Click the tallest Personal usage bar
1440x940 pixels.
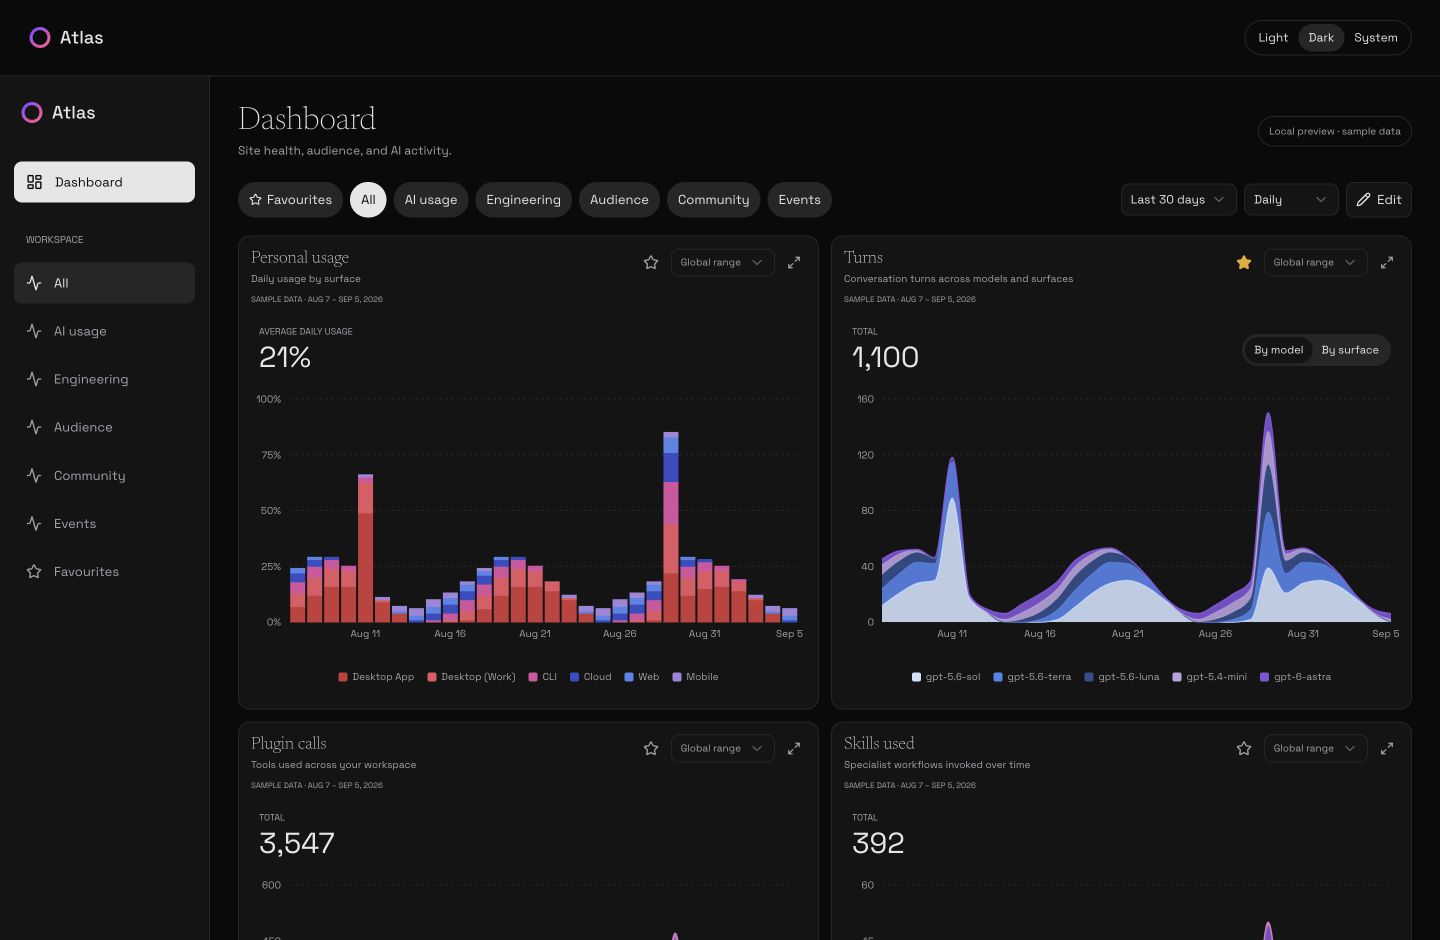(671, 527)
